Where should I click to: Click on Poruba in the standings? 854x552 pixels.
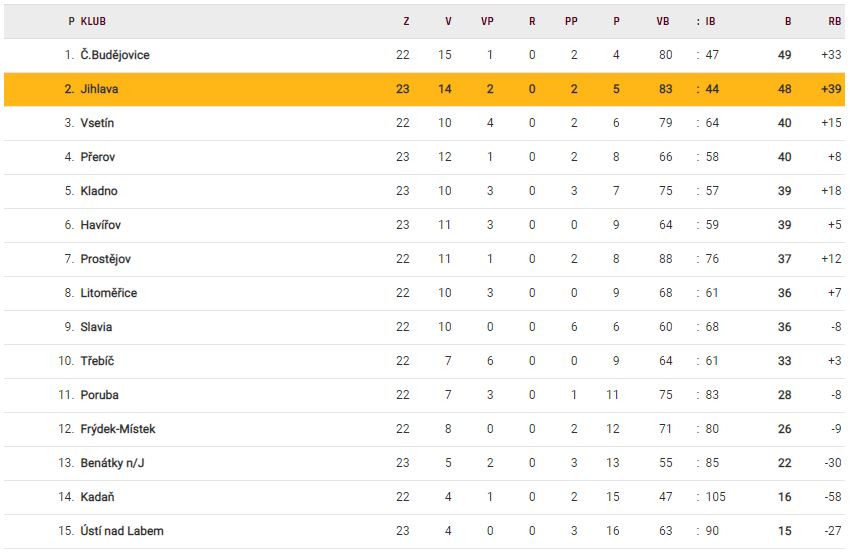tap(100, 395)
